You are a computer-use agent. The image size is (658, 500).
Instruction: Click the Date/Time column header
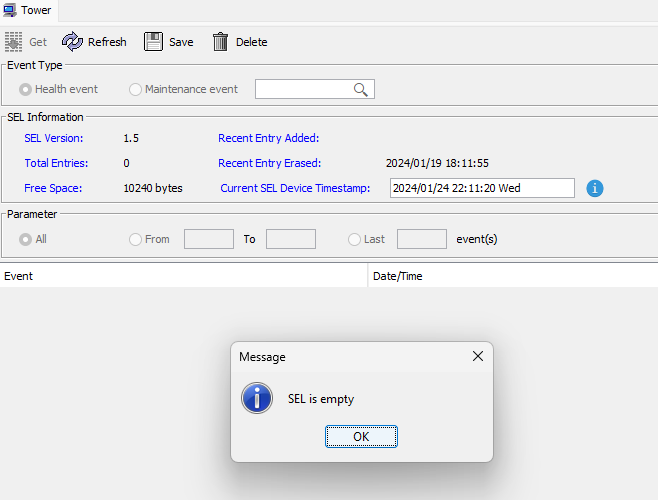click(x=513, y=276)
